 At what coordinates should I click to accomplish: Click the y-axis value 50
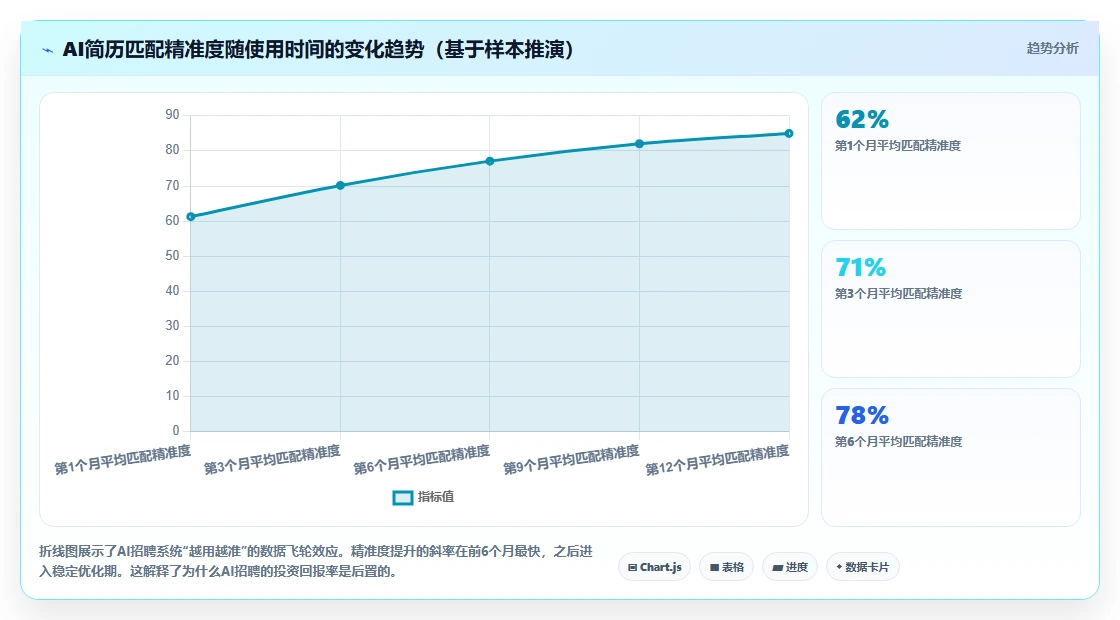172,256
